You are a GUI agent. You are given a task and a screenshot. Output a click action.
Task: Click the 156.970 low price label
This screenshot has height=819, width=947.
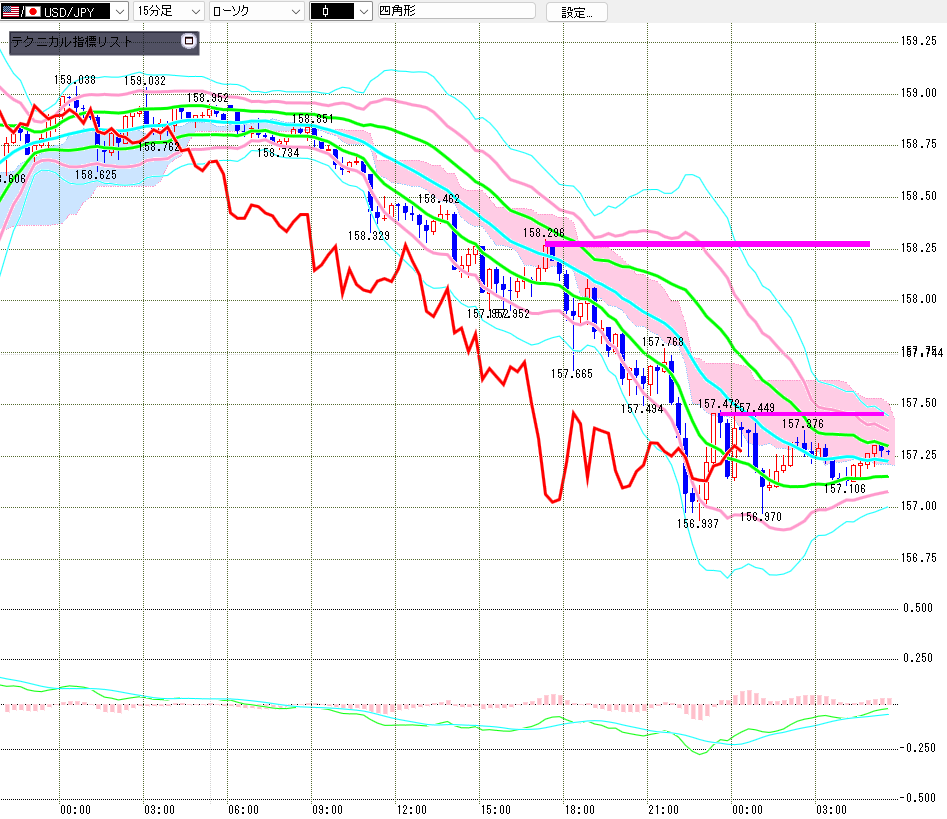click(761, 516)
